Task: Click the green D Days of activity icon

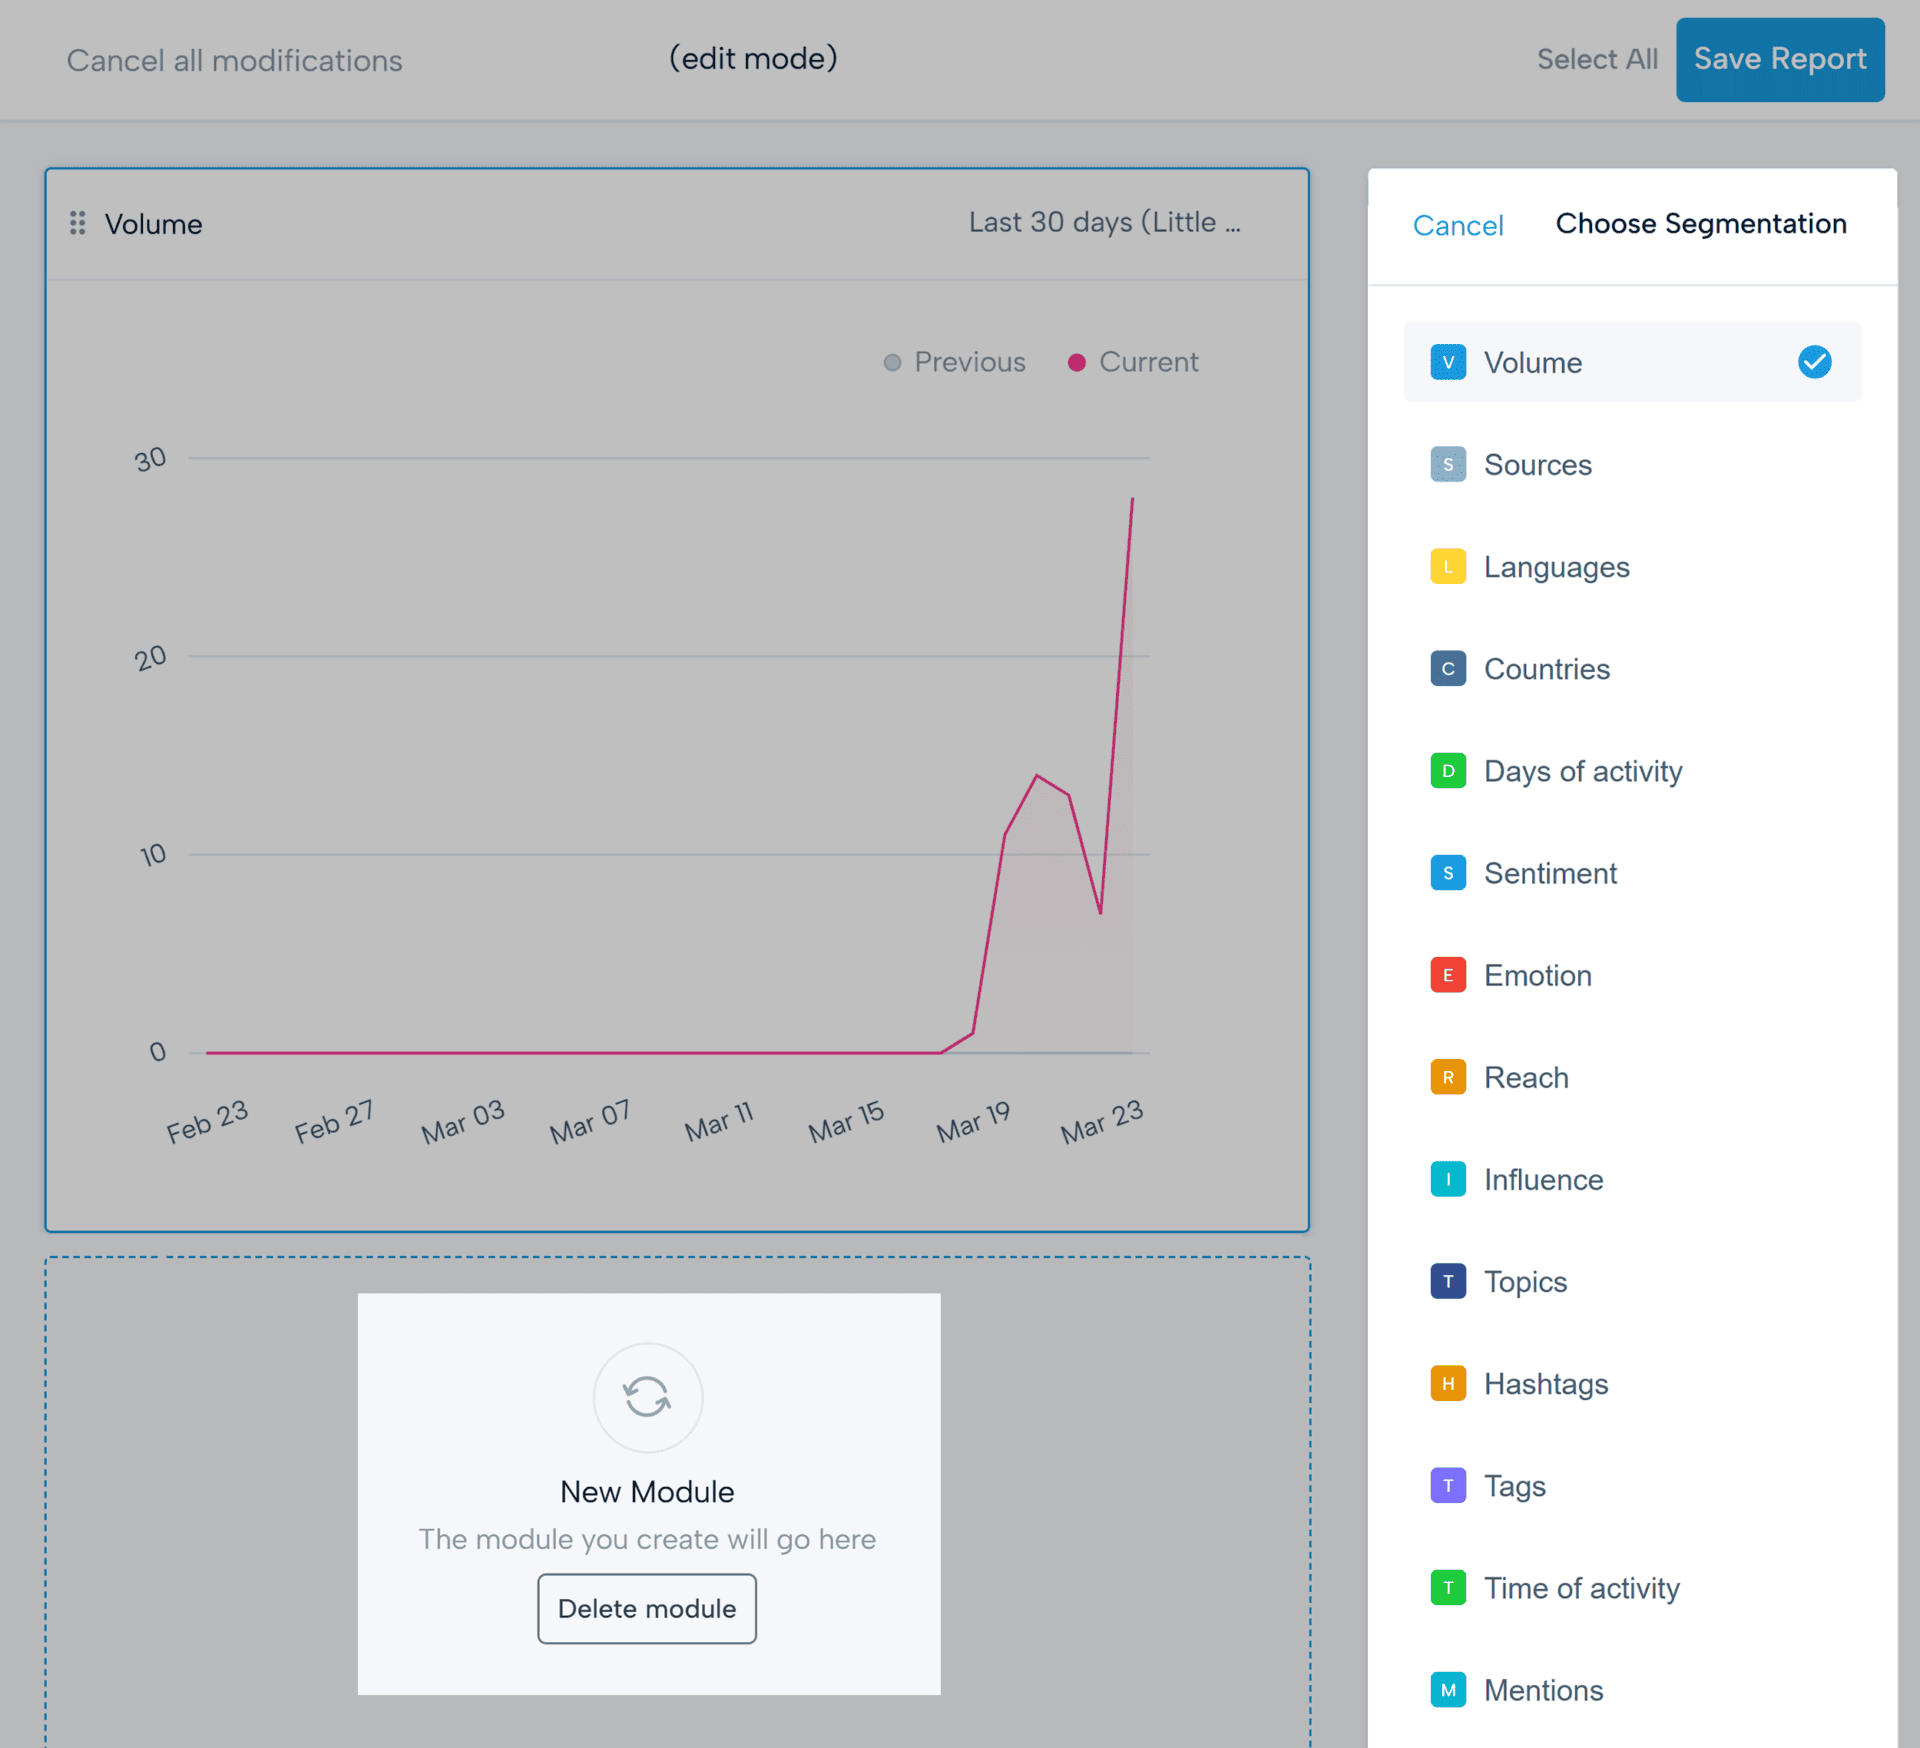Action: pos(1447,771)
